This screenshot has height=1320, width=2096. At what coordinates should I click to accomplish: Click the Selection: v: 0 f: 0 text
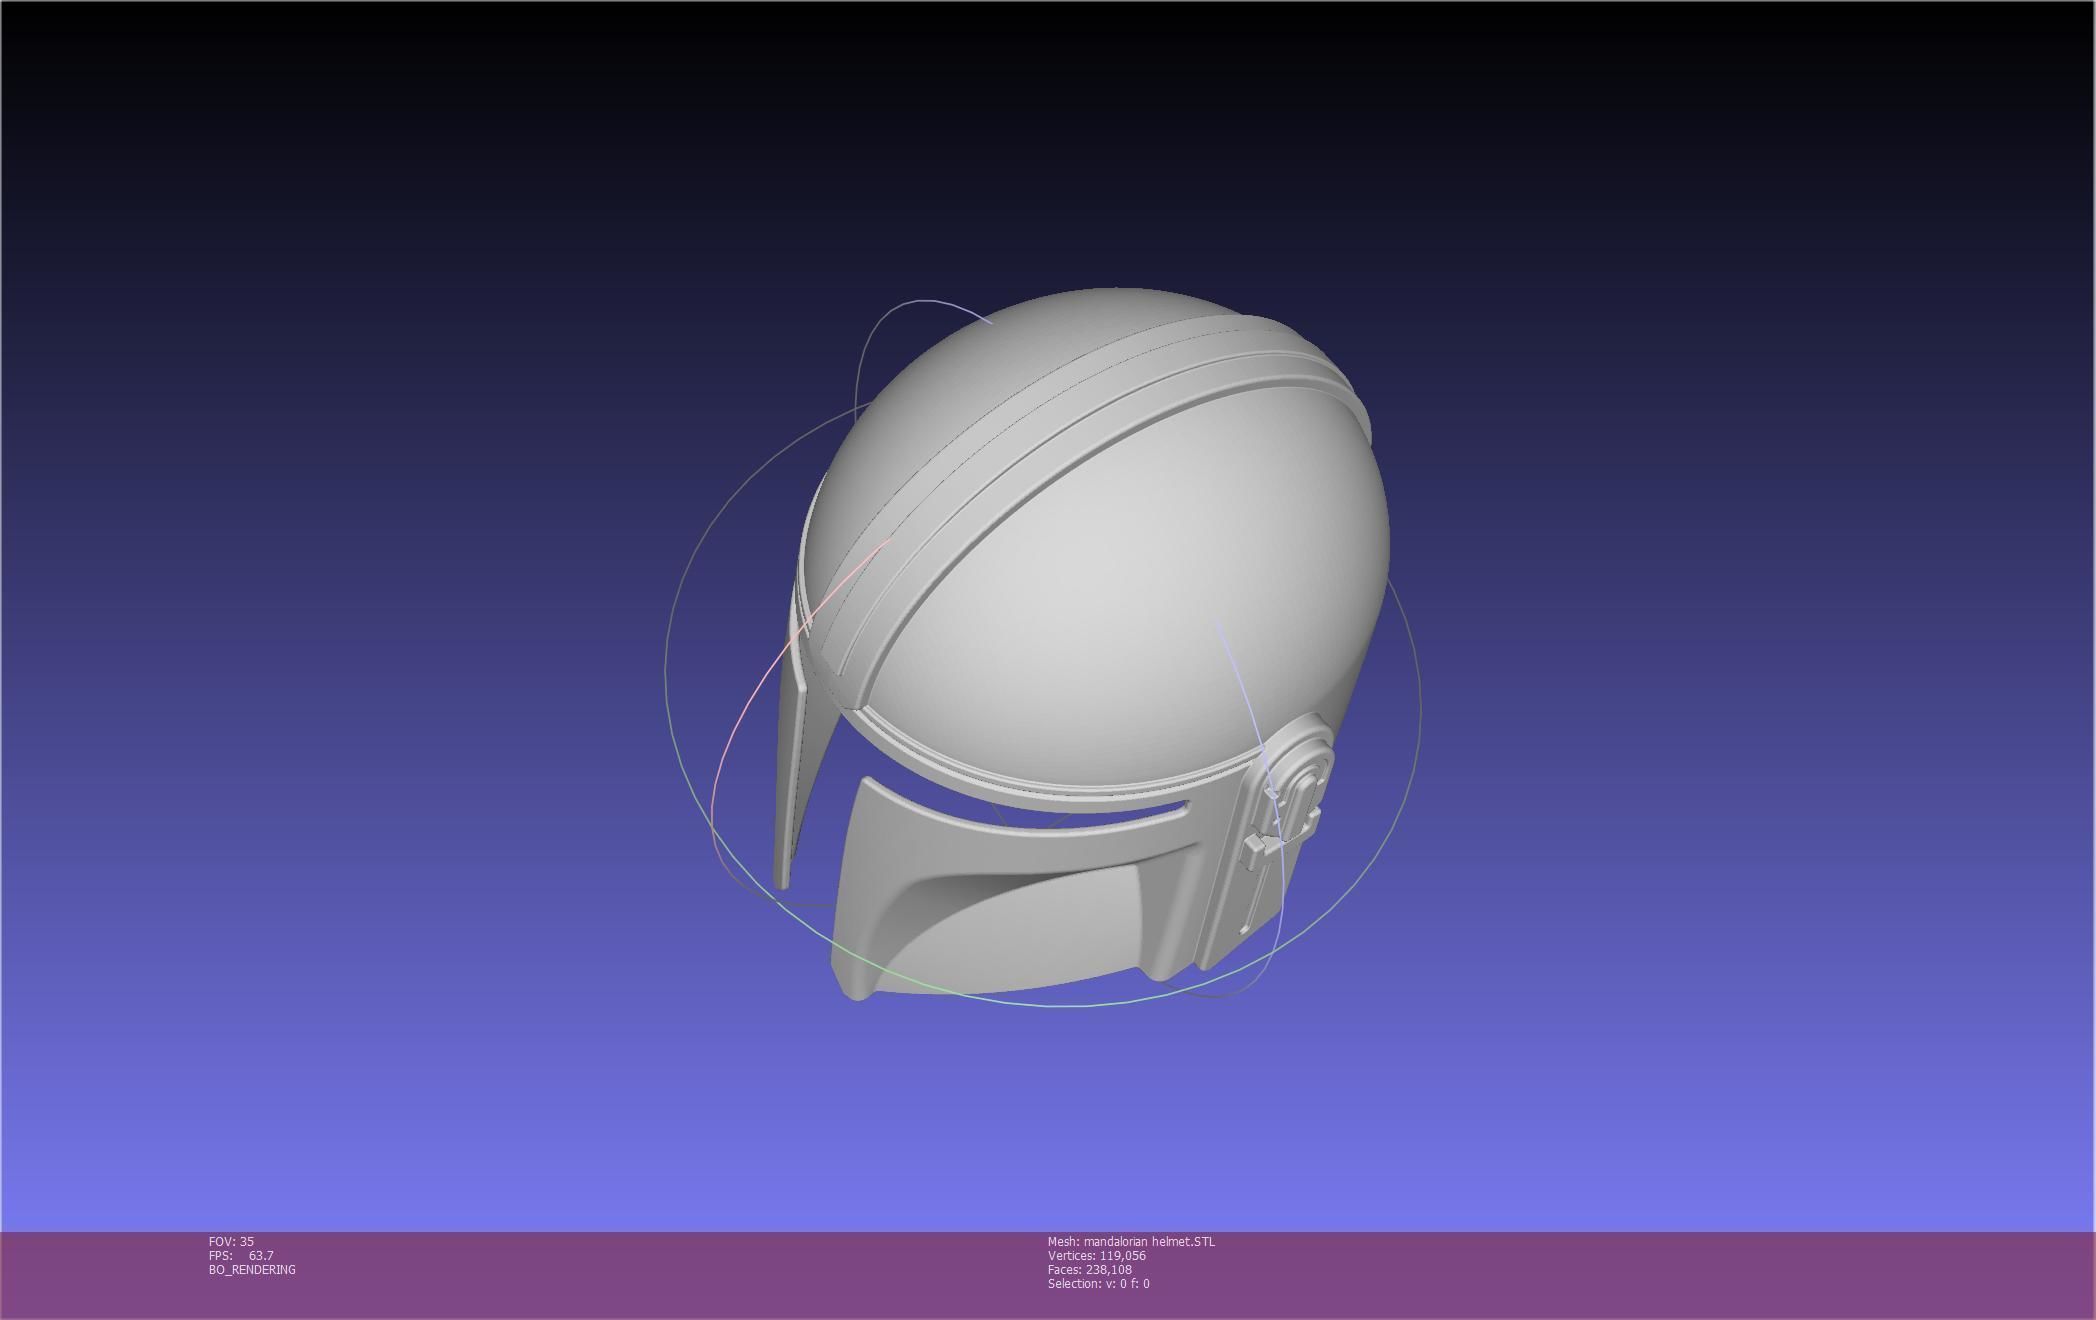pos(1099,1283)
